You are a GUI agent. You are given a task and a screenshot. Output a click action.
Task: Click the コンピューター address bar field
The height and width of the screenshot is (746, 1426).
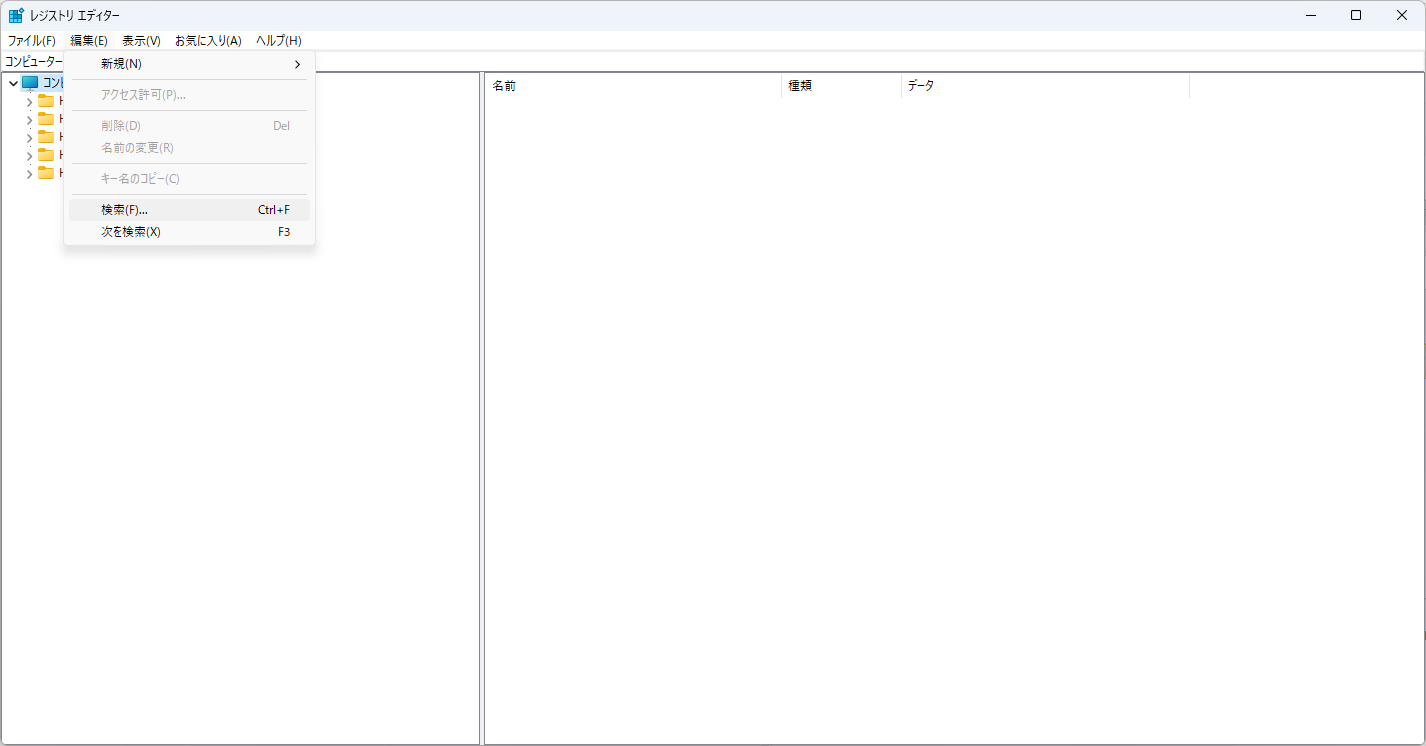pyautogui.click(x=712, y=62)
